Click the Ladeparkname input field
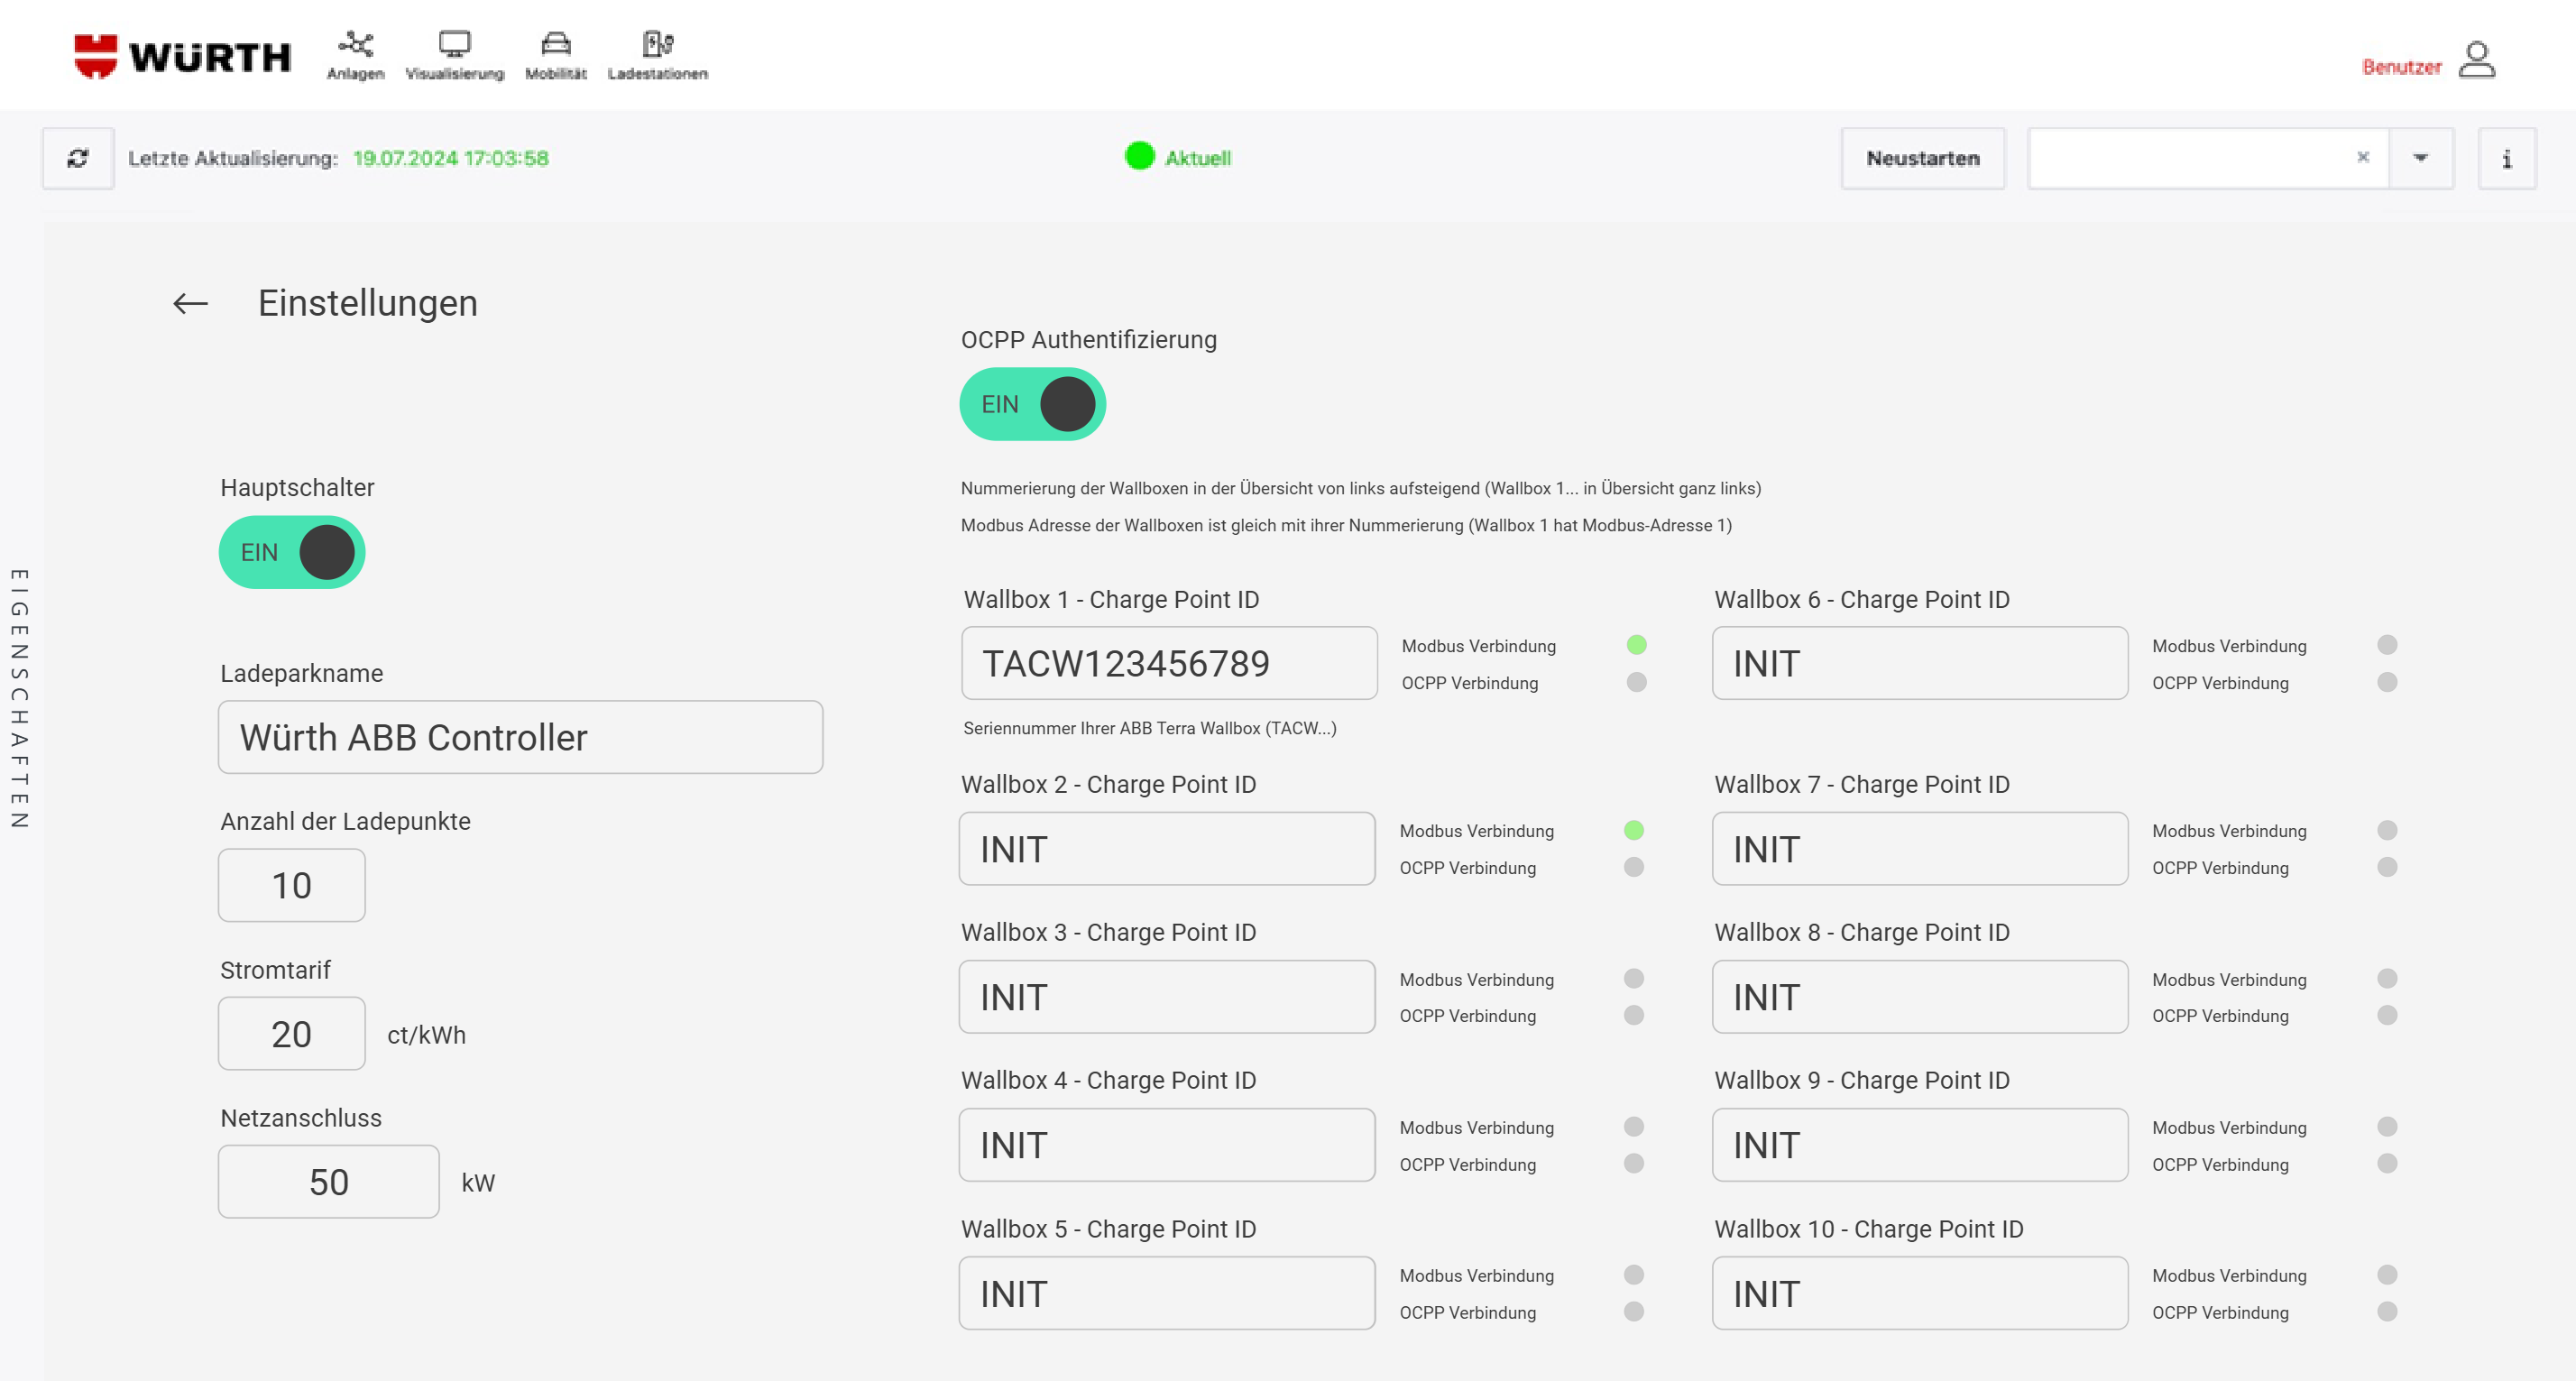The width and height of the screenshot is (2576, 1381). click(x=520, y=737)
